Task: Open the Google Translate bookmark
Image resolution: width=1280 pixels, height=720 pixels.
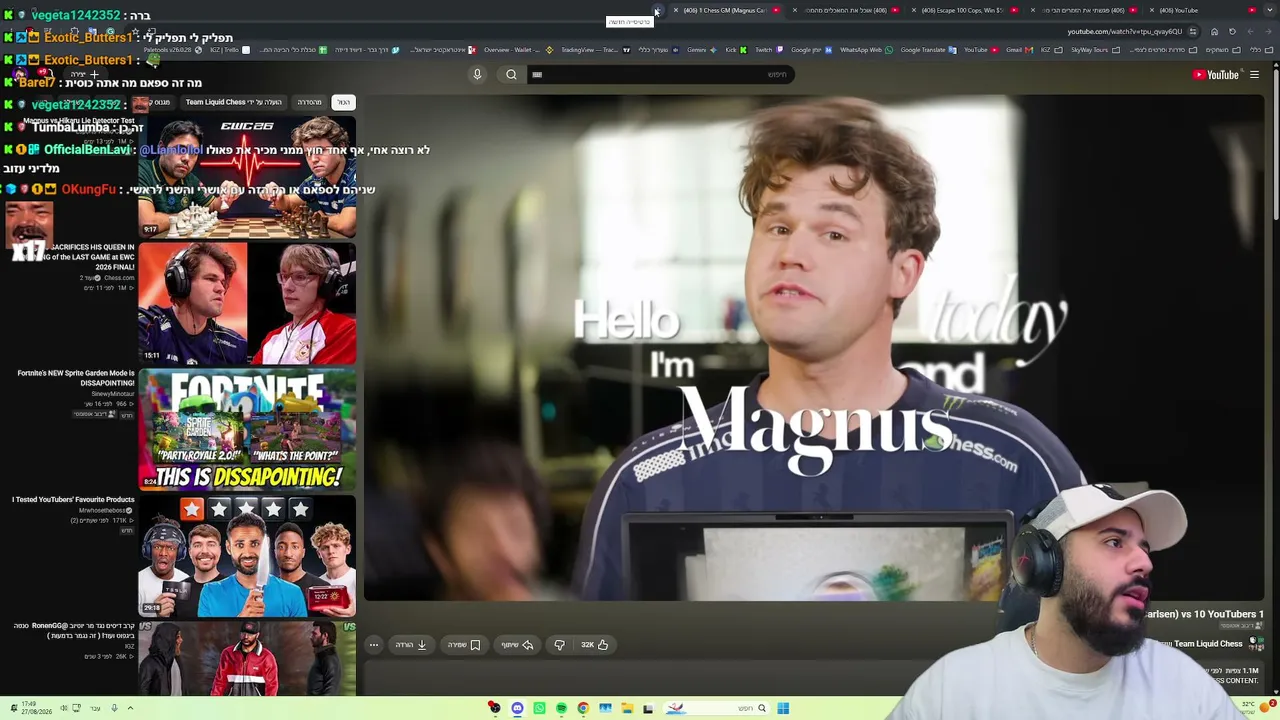Action: (x=927, y=50)
